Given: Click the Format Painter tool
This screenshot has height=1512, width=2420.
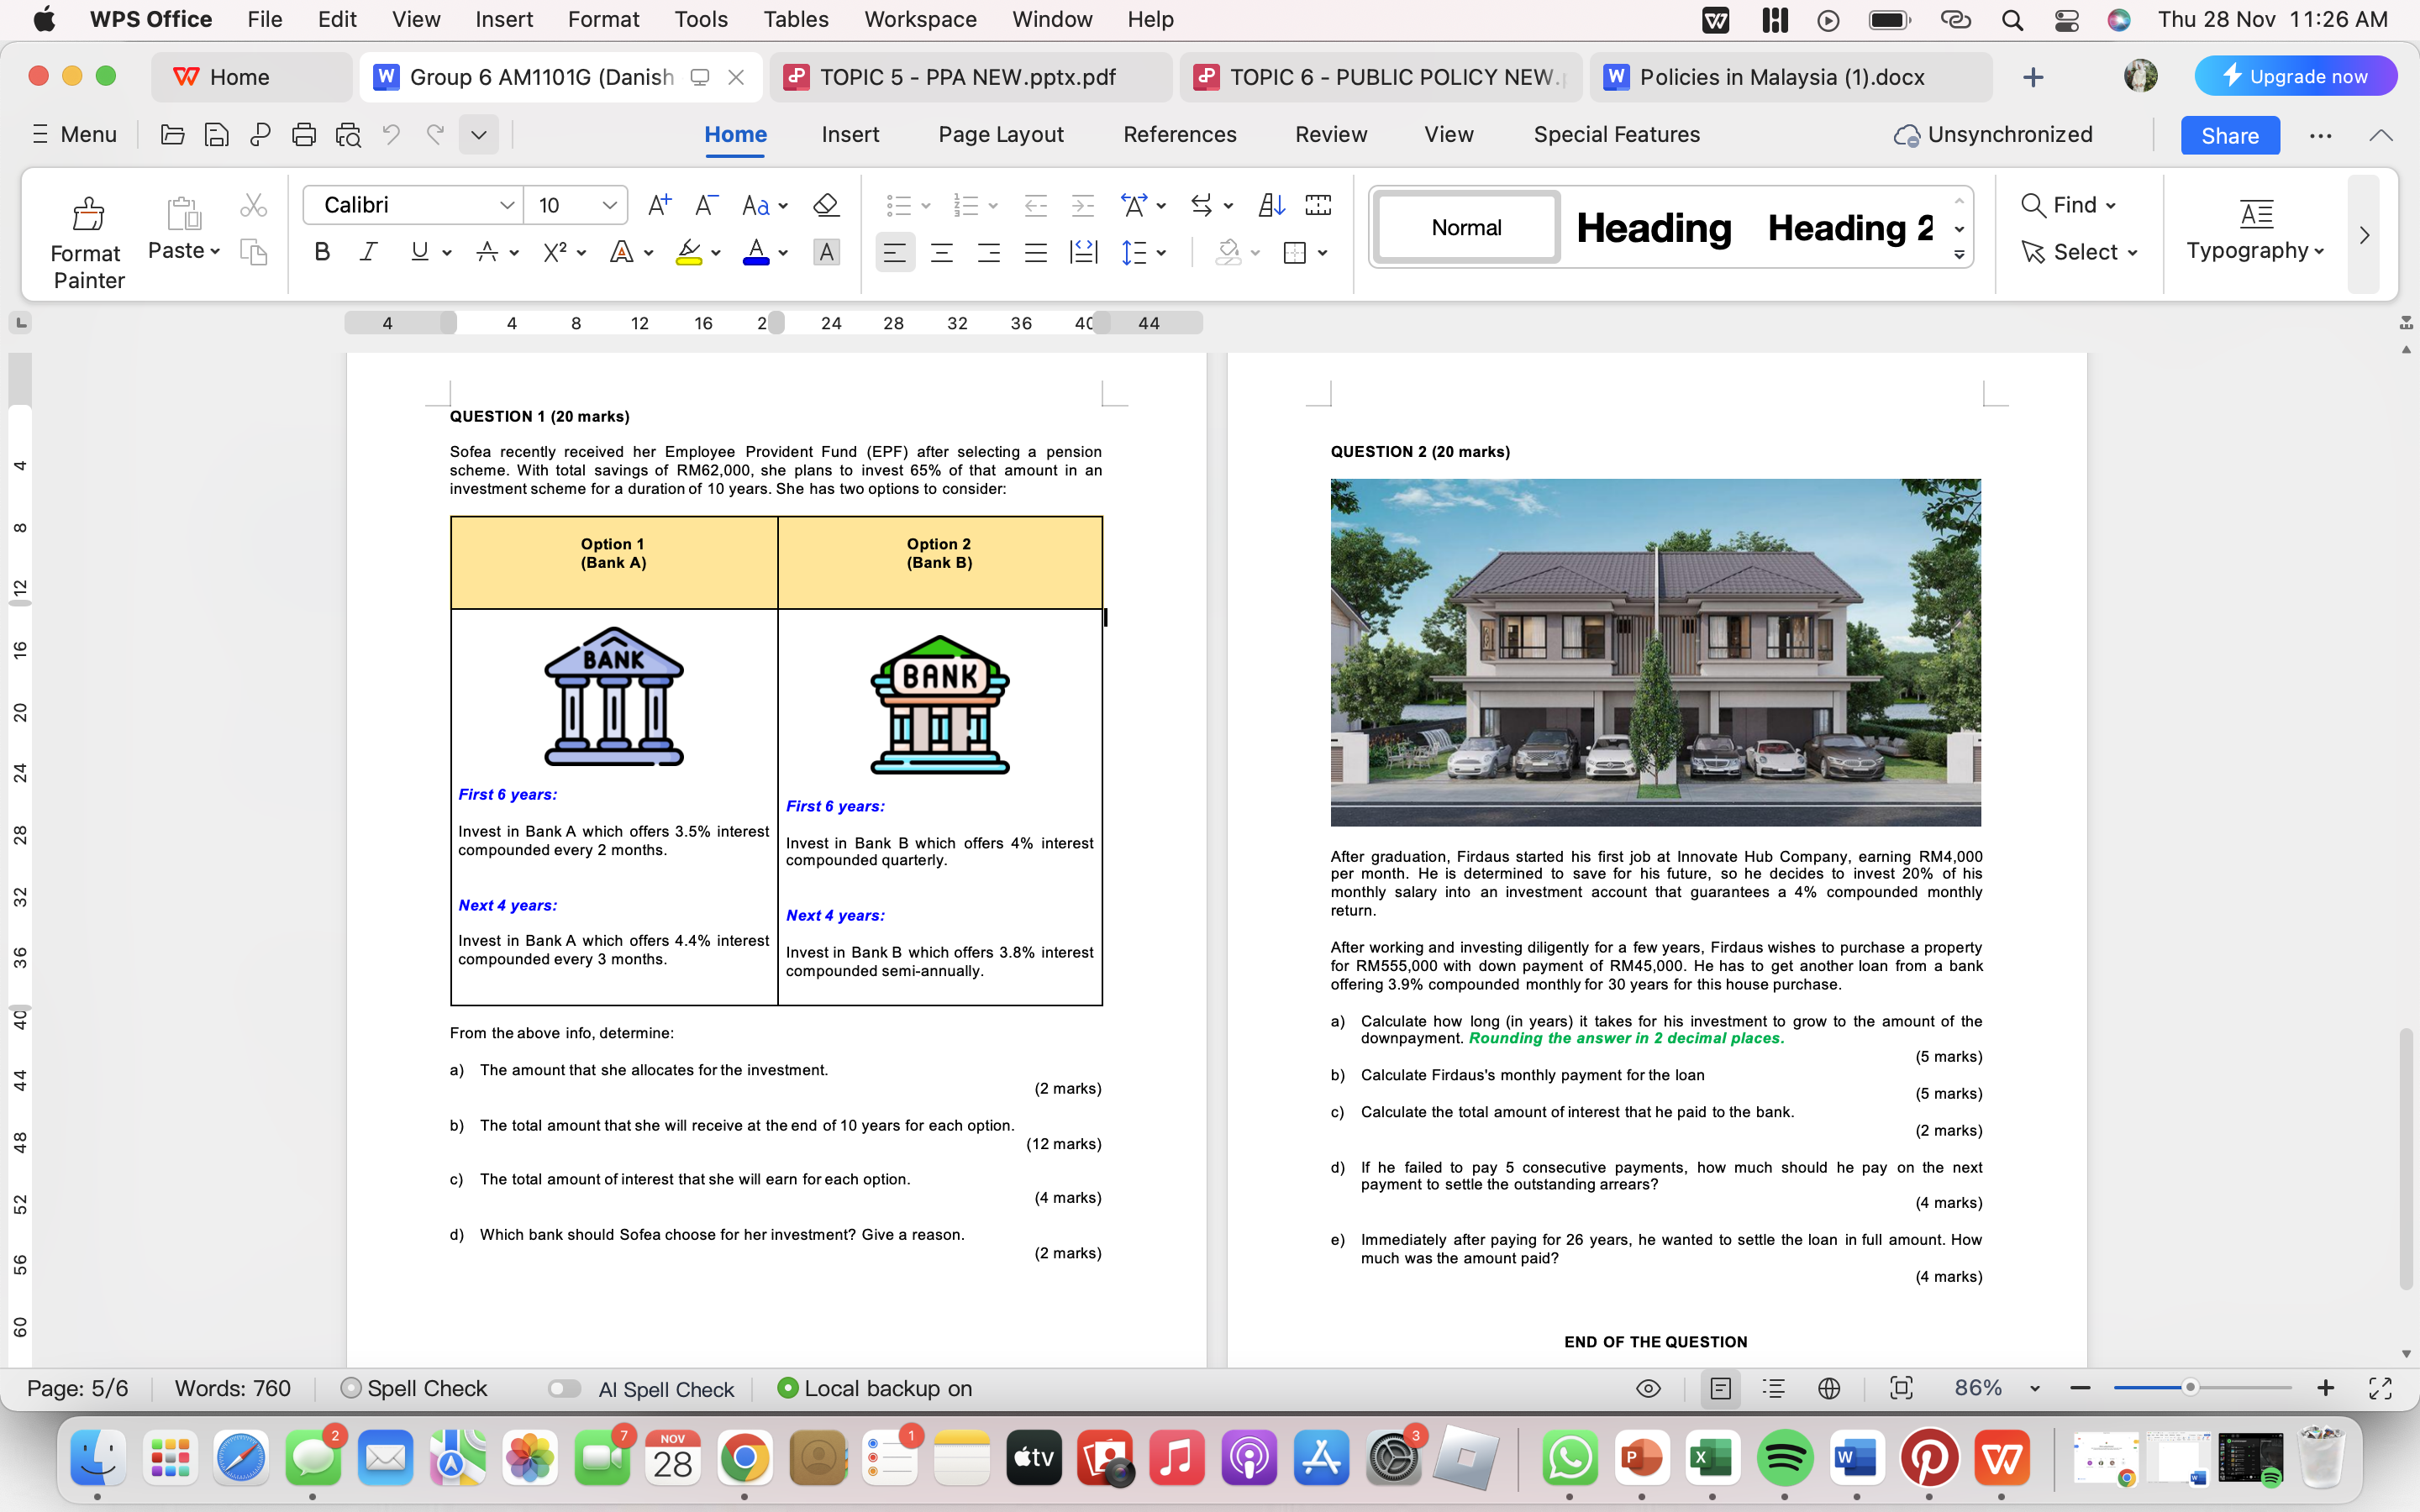Looking at the screenshot, I should coord(88,242).
